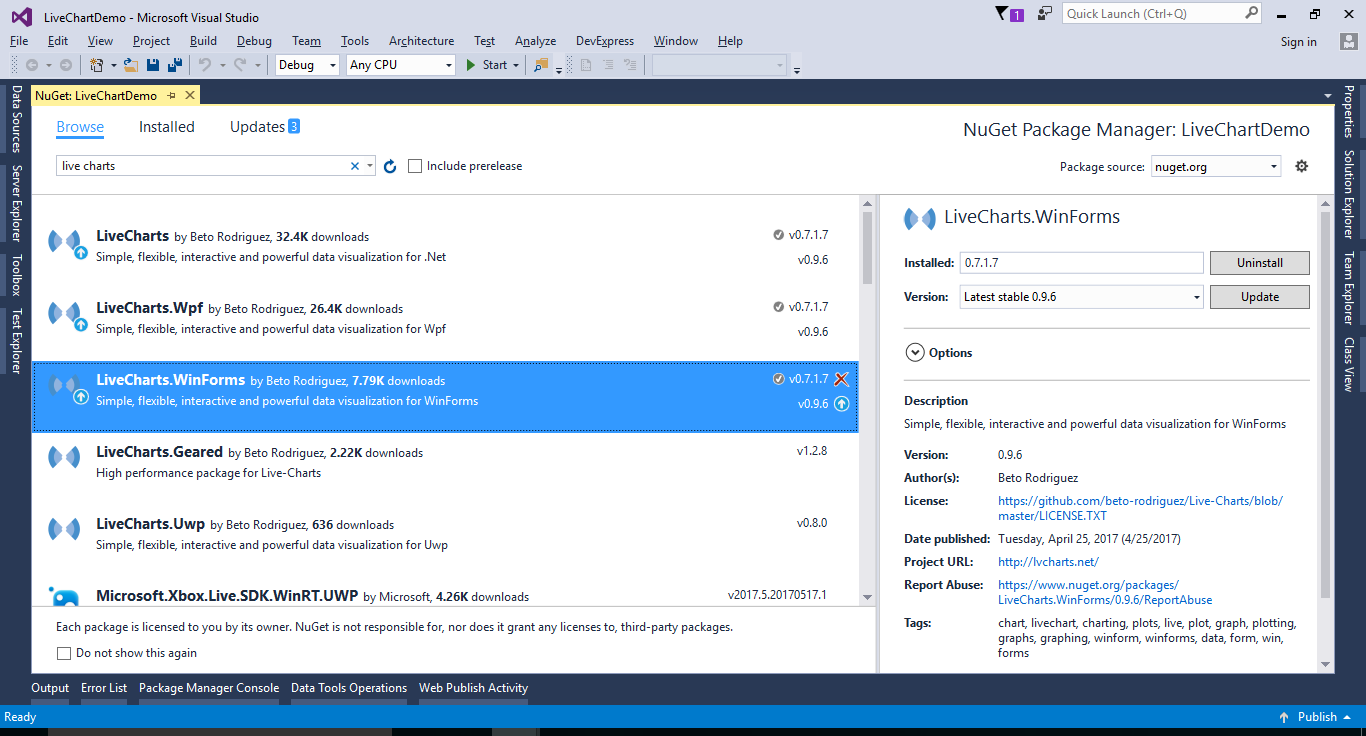Click the Navigate Backward toolbar icon

pos(32,65)
